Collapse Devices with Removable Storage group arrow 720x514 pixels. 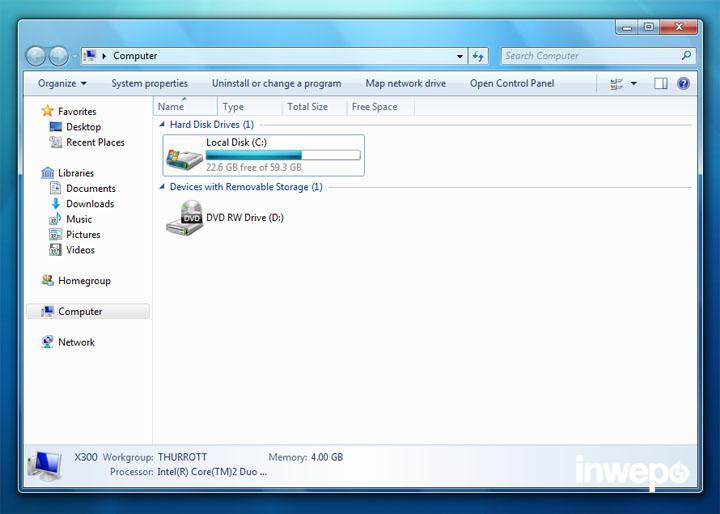coord(162,186)
